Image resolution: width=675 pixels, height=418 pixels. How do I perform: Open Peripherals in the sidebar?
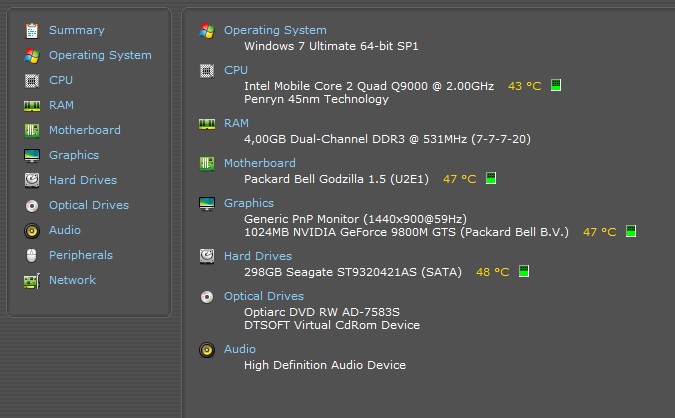point(81,255)
